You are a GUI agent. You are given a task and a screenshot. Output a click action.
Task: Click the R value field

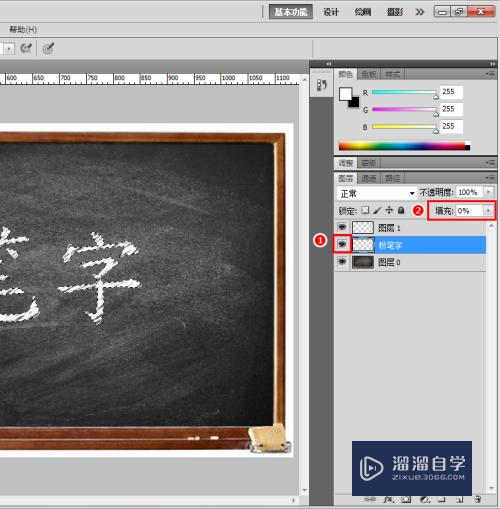(x=451, y=92)
